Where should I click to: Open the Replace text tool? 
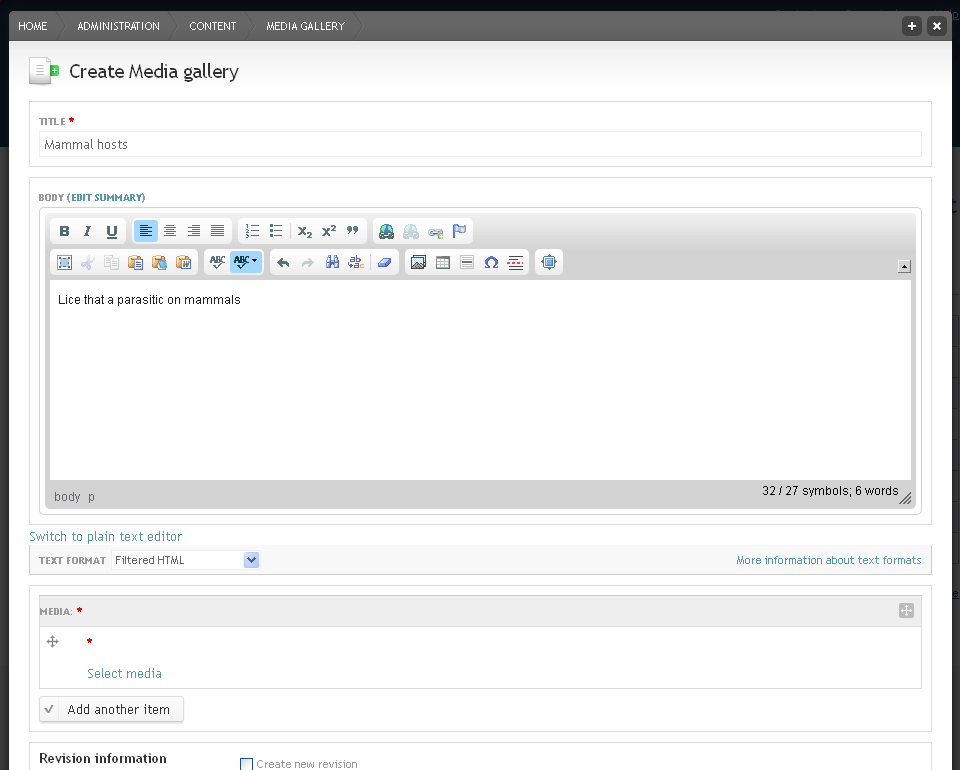[x=356, y=263]
